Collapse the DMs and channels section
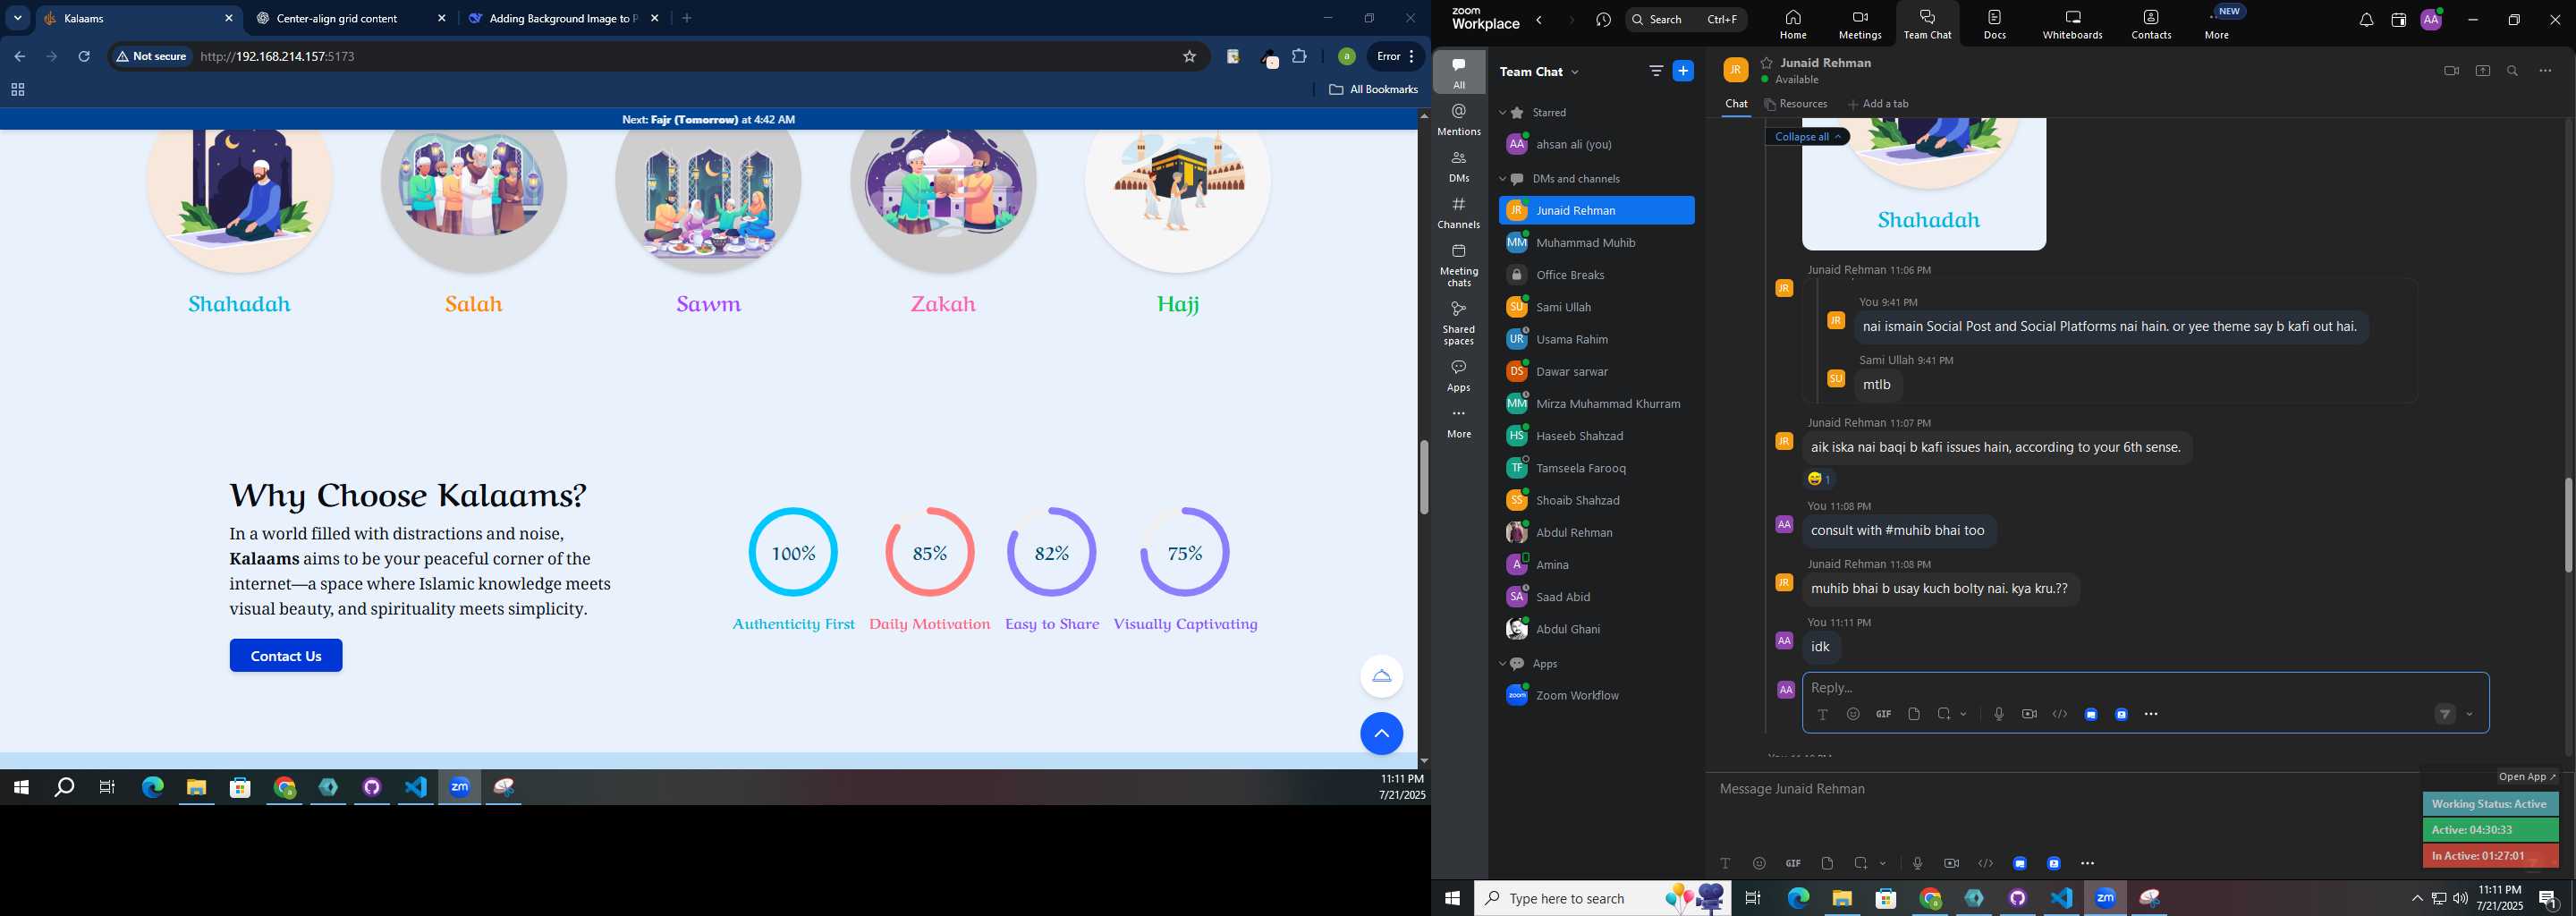2576x916 pixels. 1502,179
